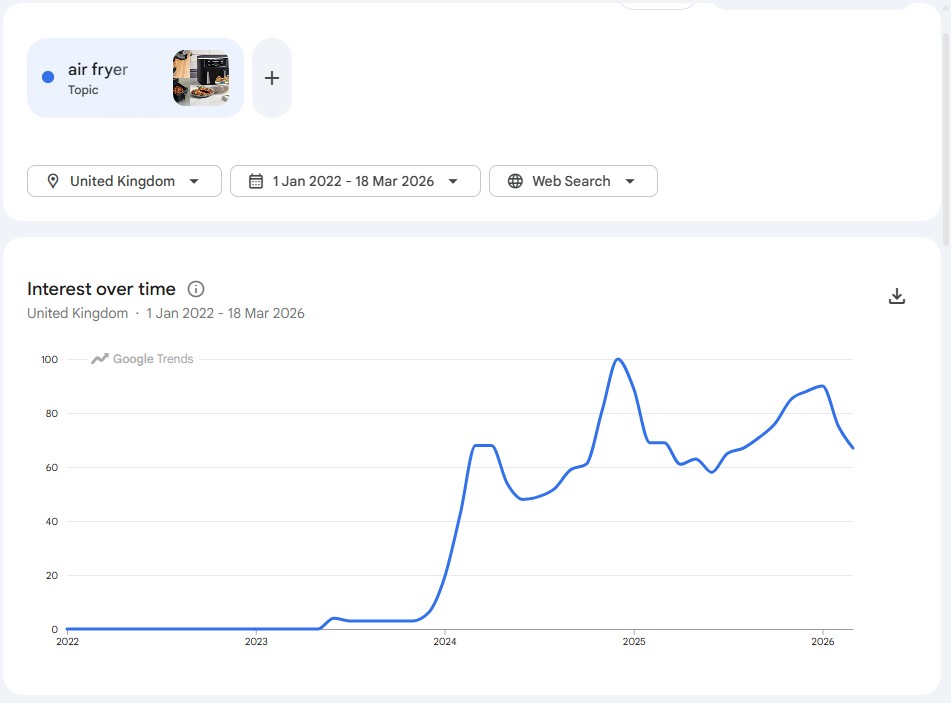Click the chart subtitle United Kingdom date range
The width and height of the screenshot is (951, 703).
[x=166, y=313]
